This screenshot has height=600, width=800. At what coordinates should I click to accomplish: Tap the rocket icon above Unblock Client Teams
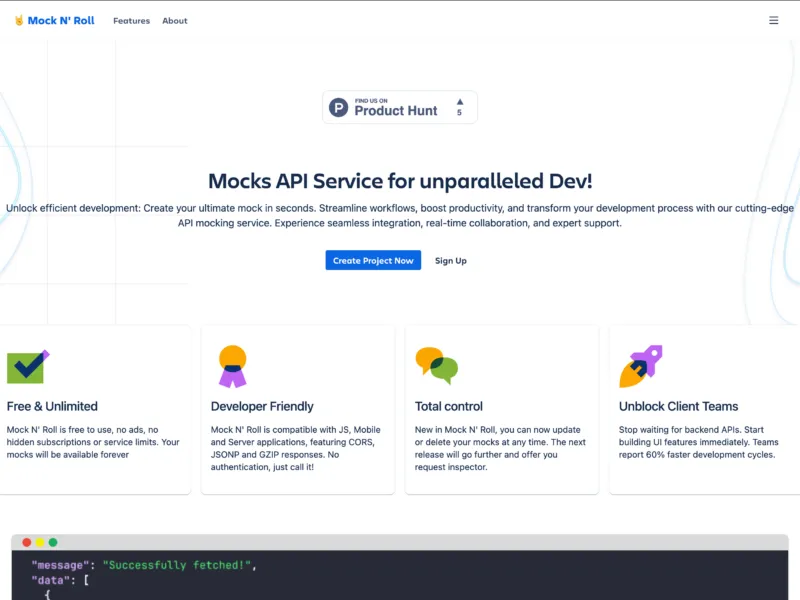tap(640, 366)
